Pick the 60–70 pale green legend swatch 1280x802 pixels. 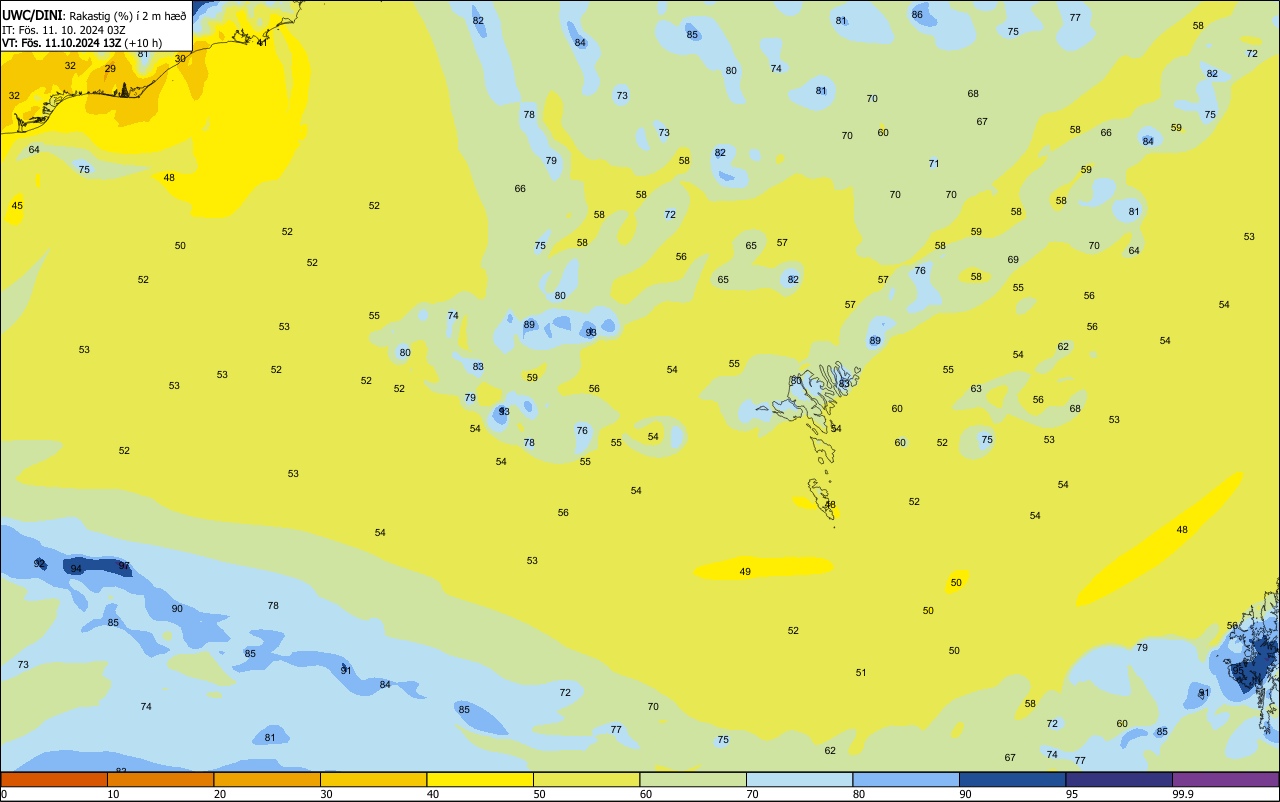point(693,779)
